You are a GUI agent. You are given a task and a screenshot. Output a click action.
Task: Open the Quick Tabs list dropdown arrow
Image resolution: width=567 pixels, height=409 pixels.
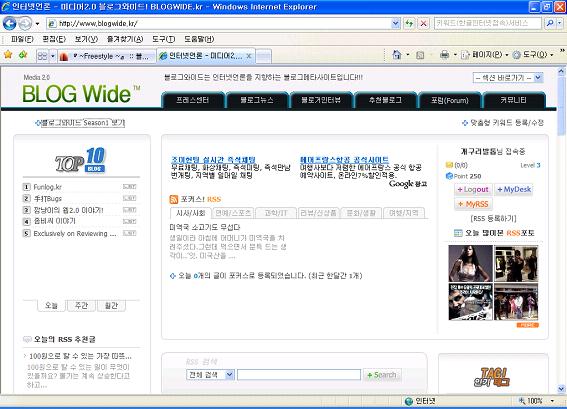(53, 56)
